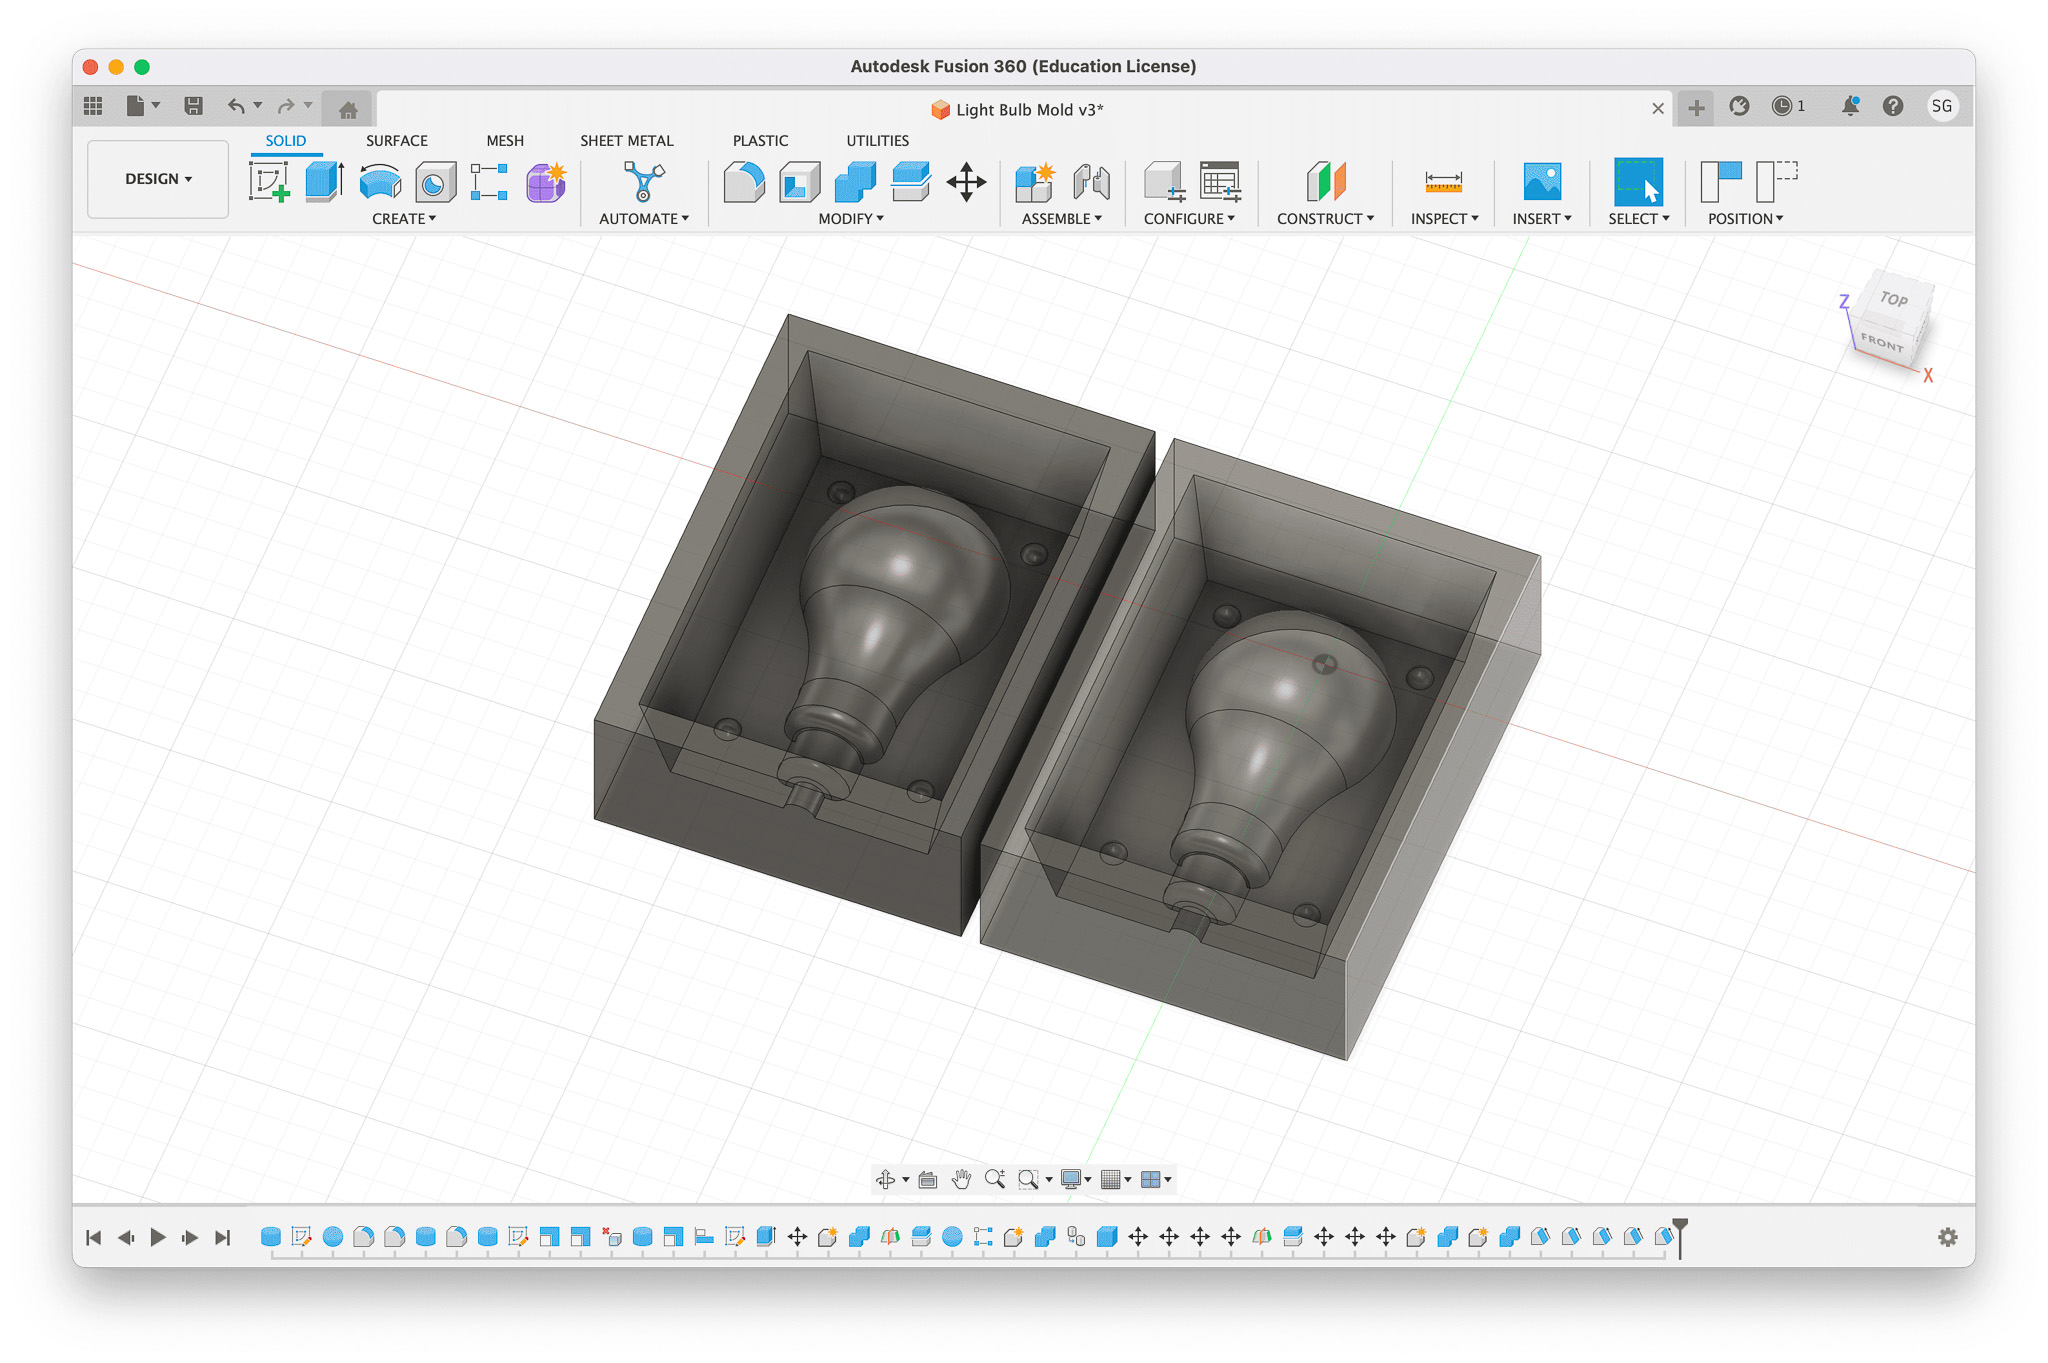This screenshot has height=1363, width=2048.
Task: Switch to the SHEET METAL tab
Action: click(x=627, y=141)
